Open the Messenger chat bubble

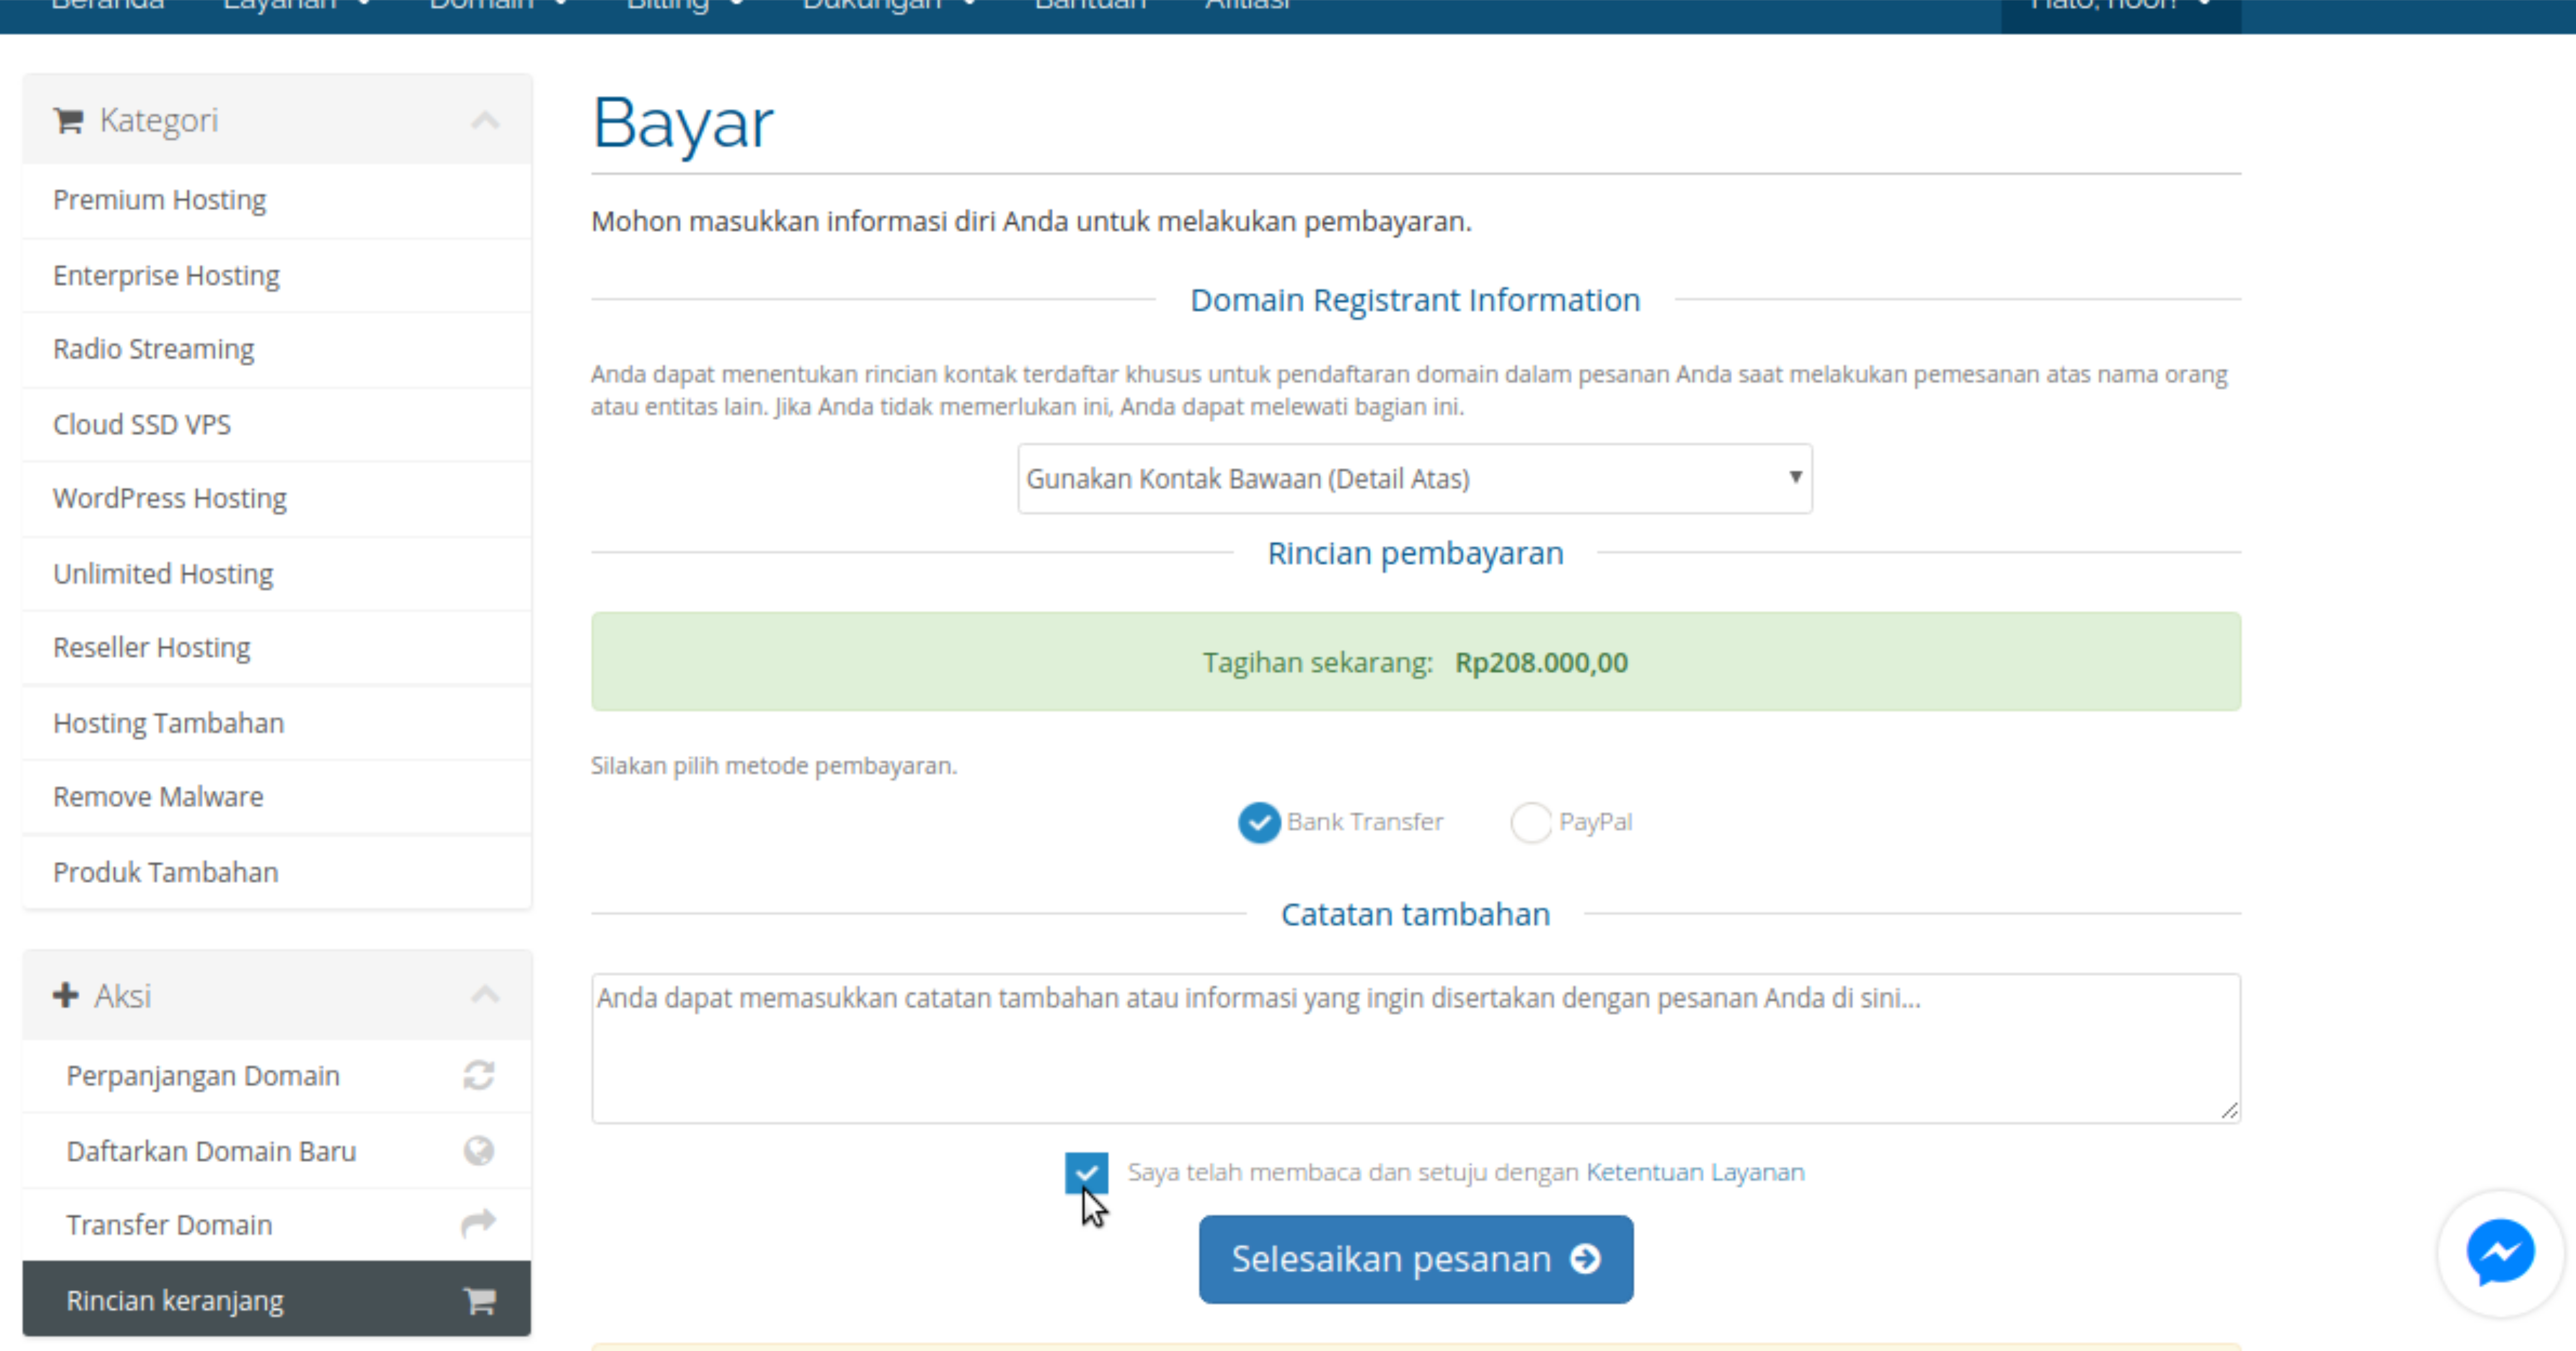[2500, 1252]
